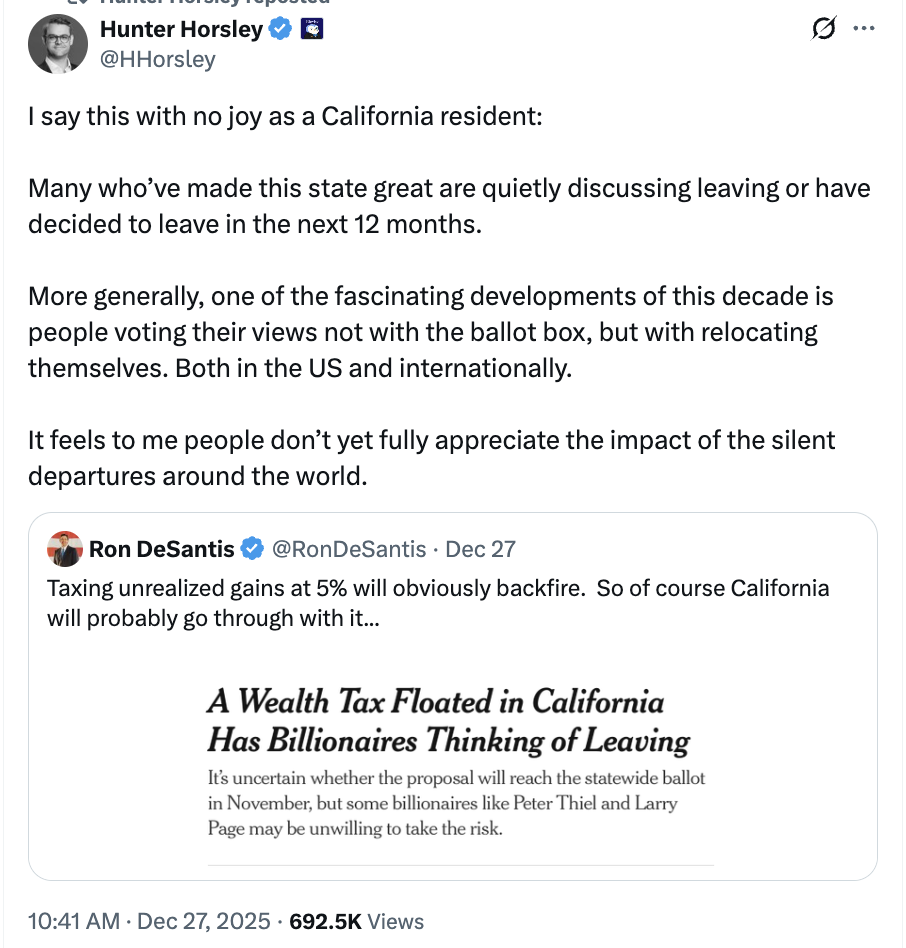Viewport: 906px width, 948px height.
Task: Click the paragraph about voting by relocating
Action: pyautogui.click(x=430, y=332)
